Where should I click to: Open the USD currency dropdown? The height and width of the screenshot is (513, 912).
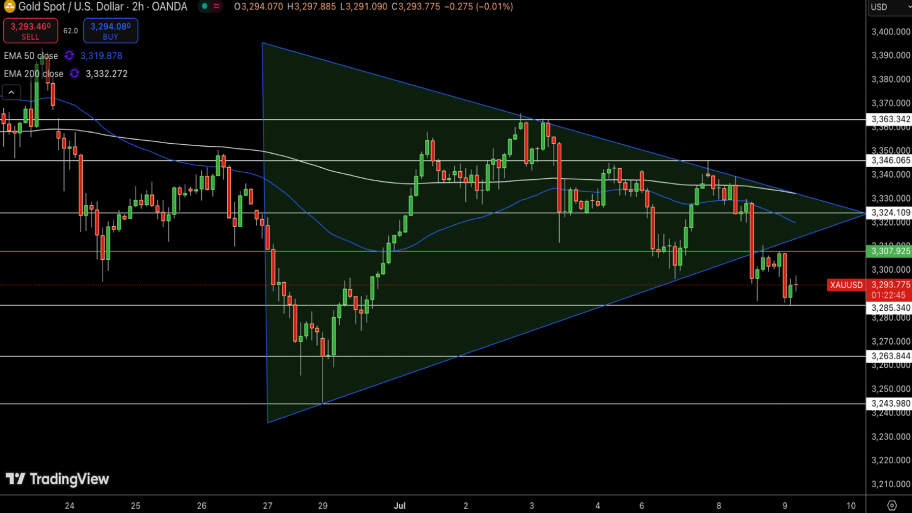[x=890, y=7]
